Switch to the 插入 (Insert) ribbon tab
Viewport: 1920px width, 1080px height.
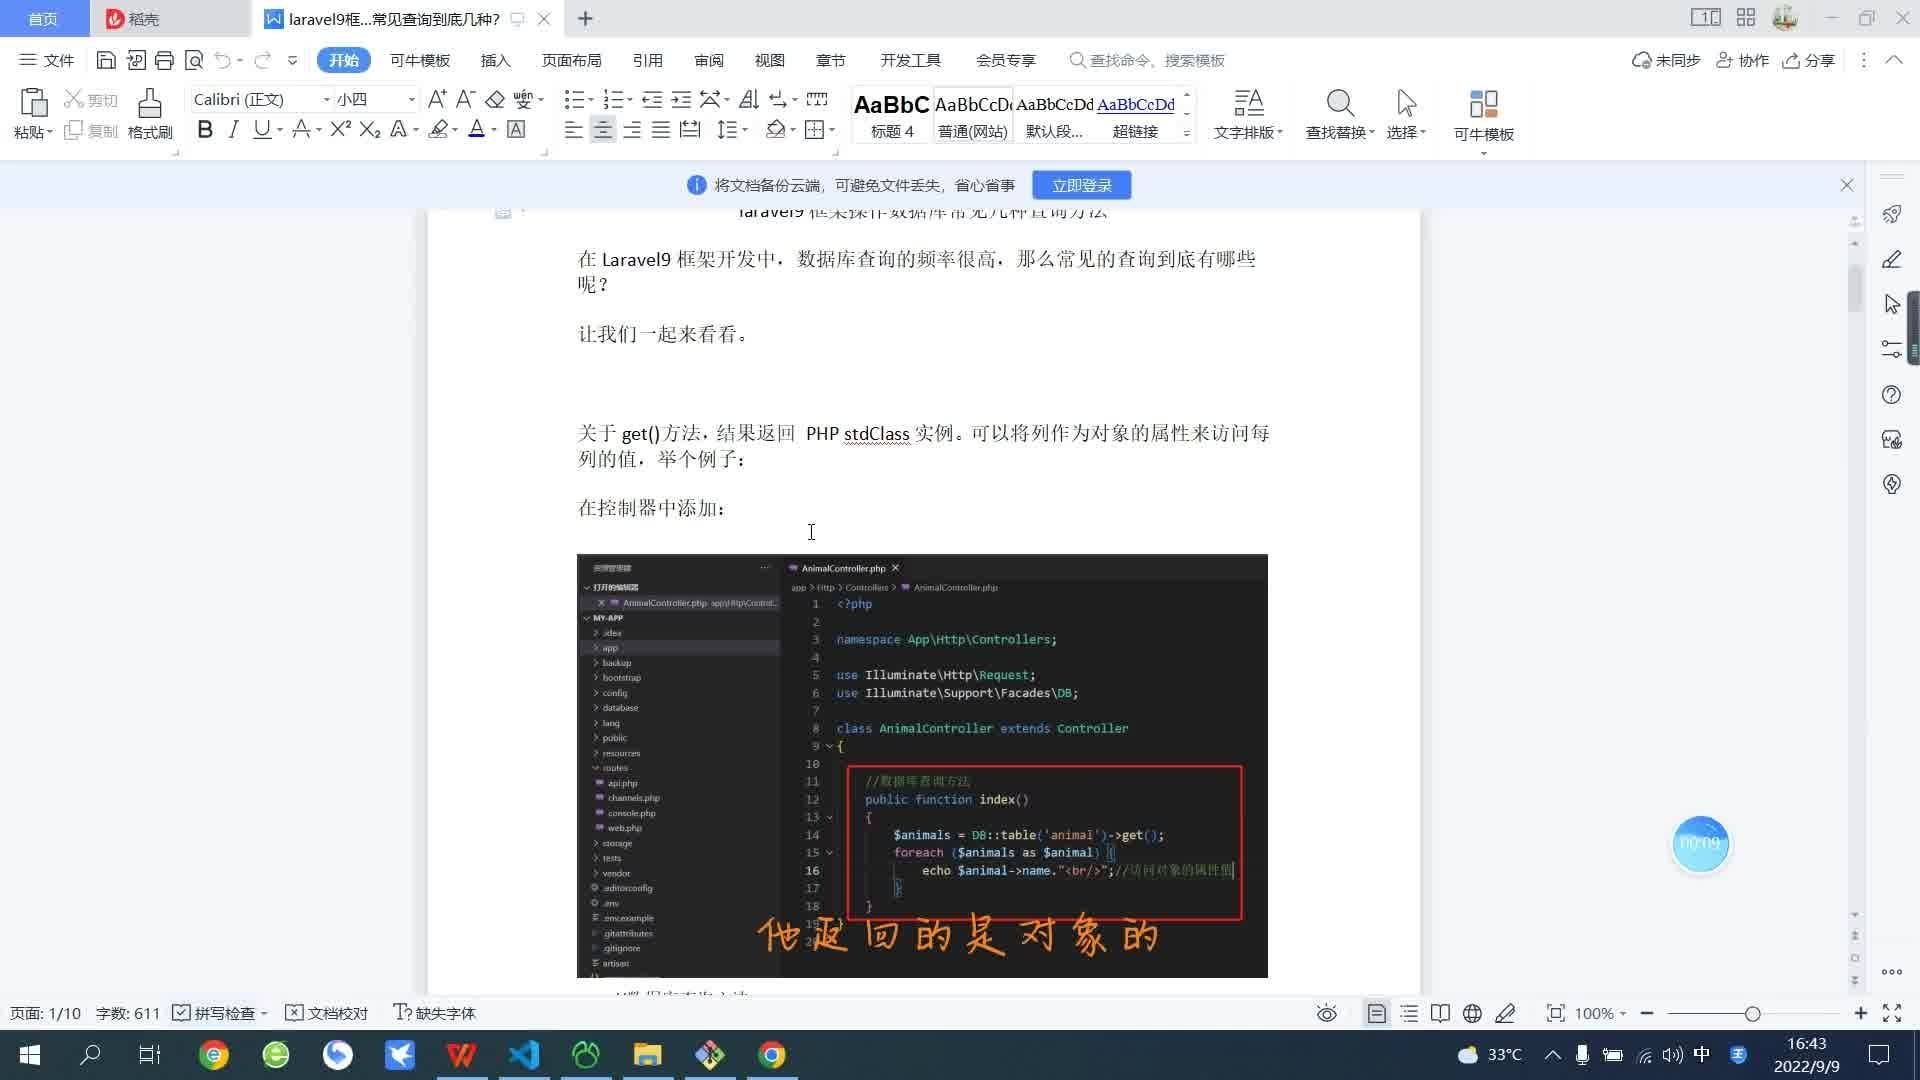pyautogui.click(x=495, y=60)
